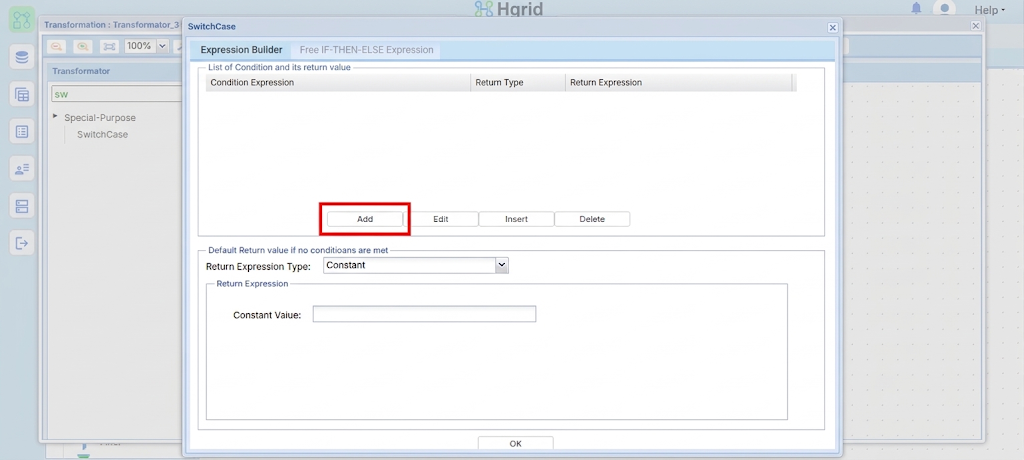Open the list view sidebar icon

(22, 132)
